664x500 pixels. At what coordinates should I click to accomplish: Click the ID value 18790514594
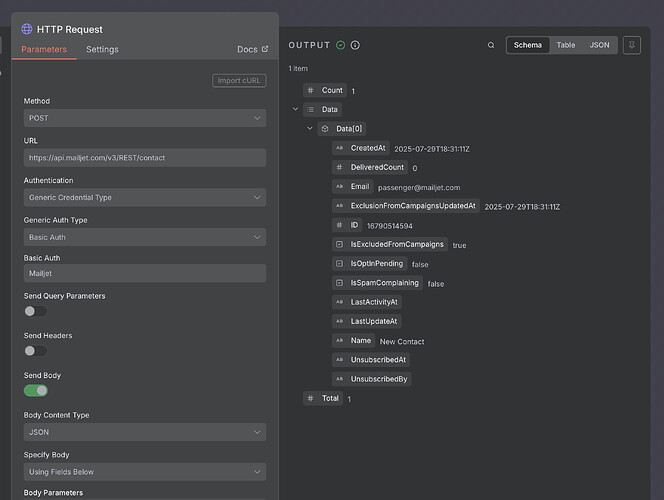(x=390, y=226)
